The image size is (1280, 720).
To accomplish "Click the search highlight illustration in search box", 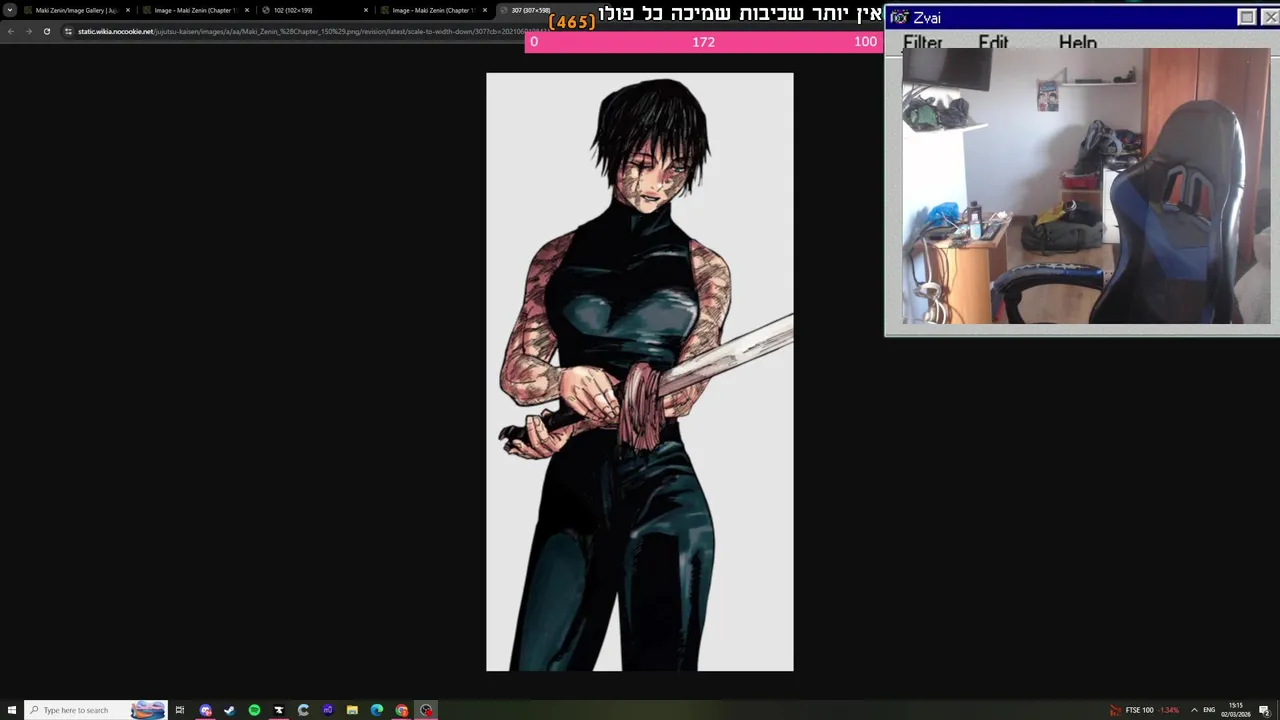I will point(148,710).
